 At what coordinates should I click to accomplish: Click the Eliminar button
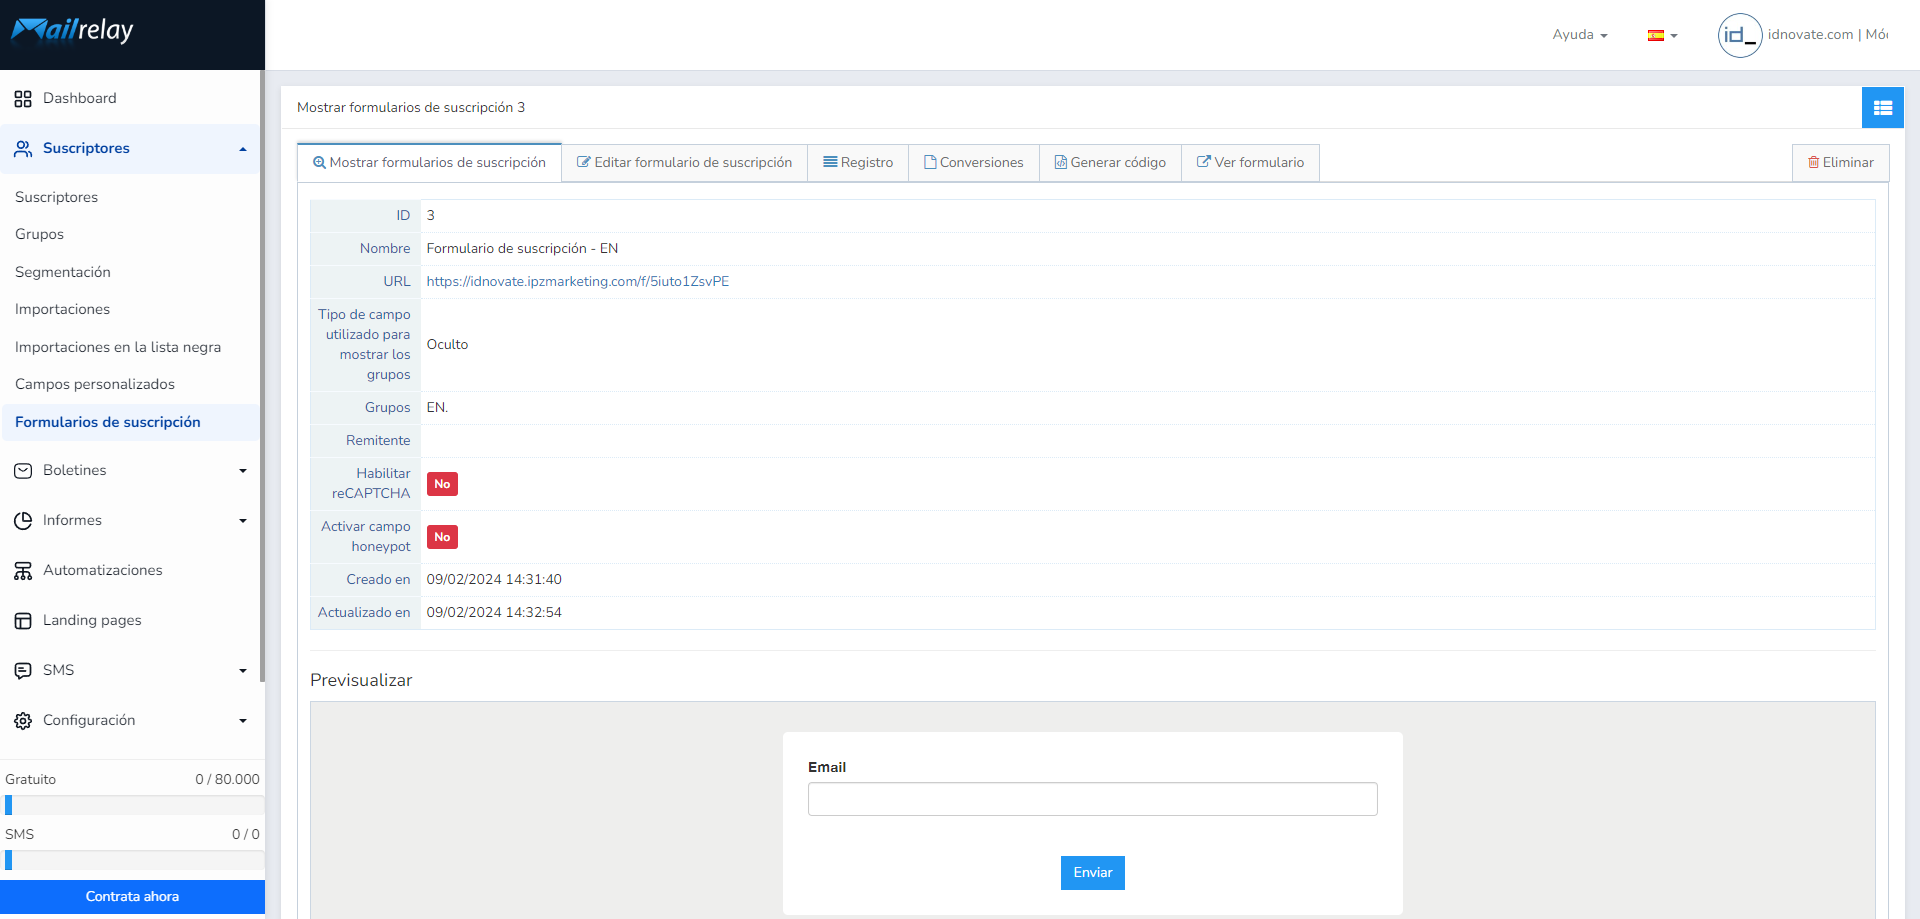pos(1841,163)
